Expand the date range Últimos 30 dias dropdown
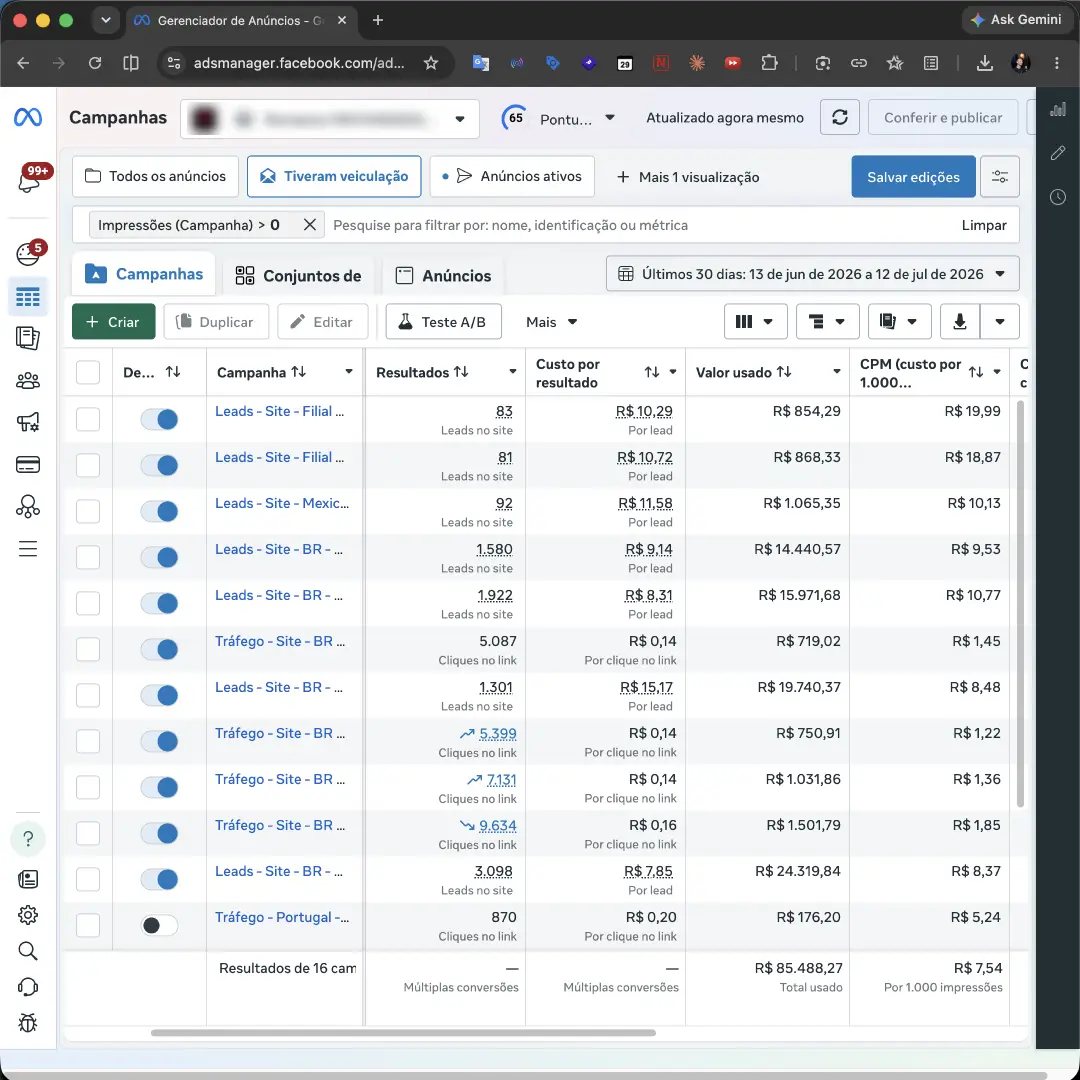 812,274
